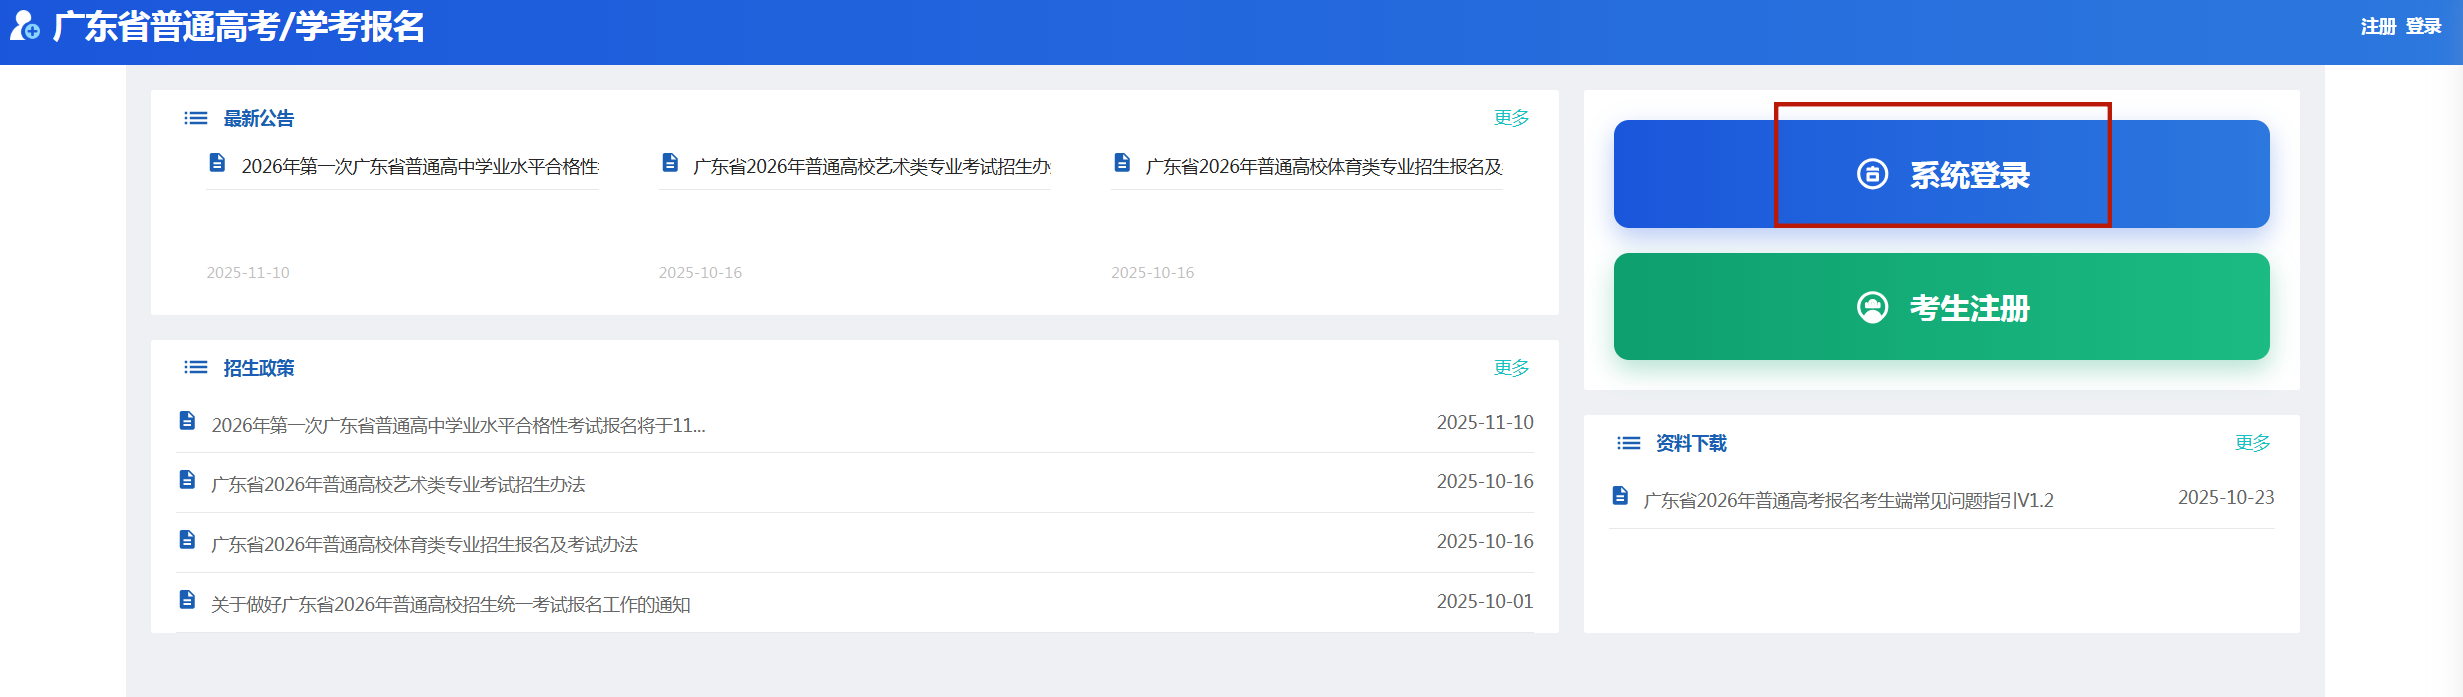Click the list icon next to 最新公告

tap(195, 119)
